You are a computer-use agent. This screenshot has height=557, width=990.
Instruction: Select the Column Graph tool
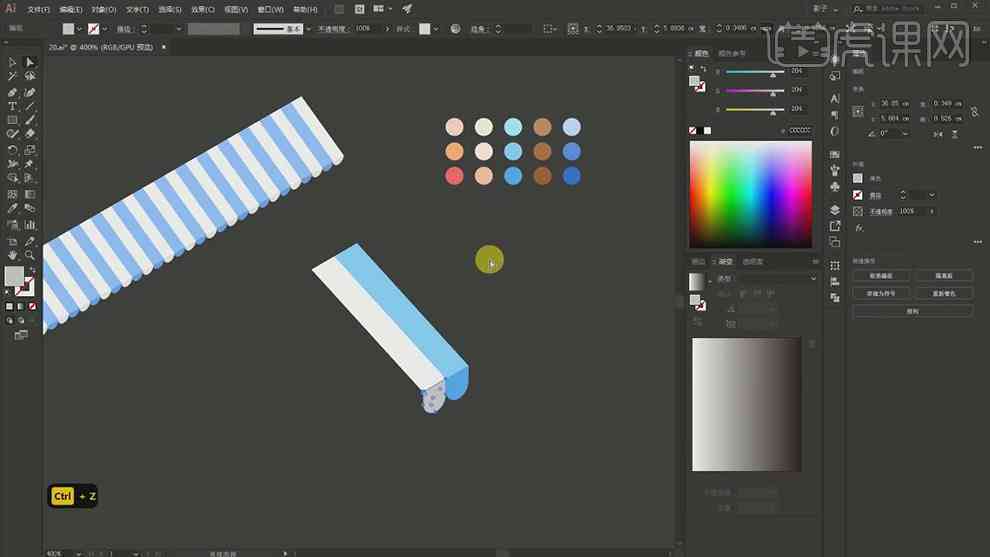29,225
